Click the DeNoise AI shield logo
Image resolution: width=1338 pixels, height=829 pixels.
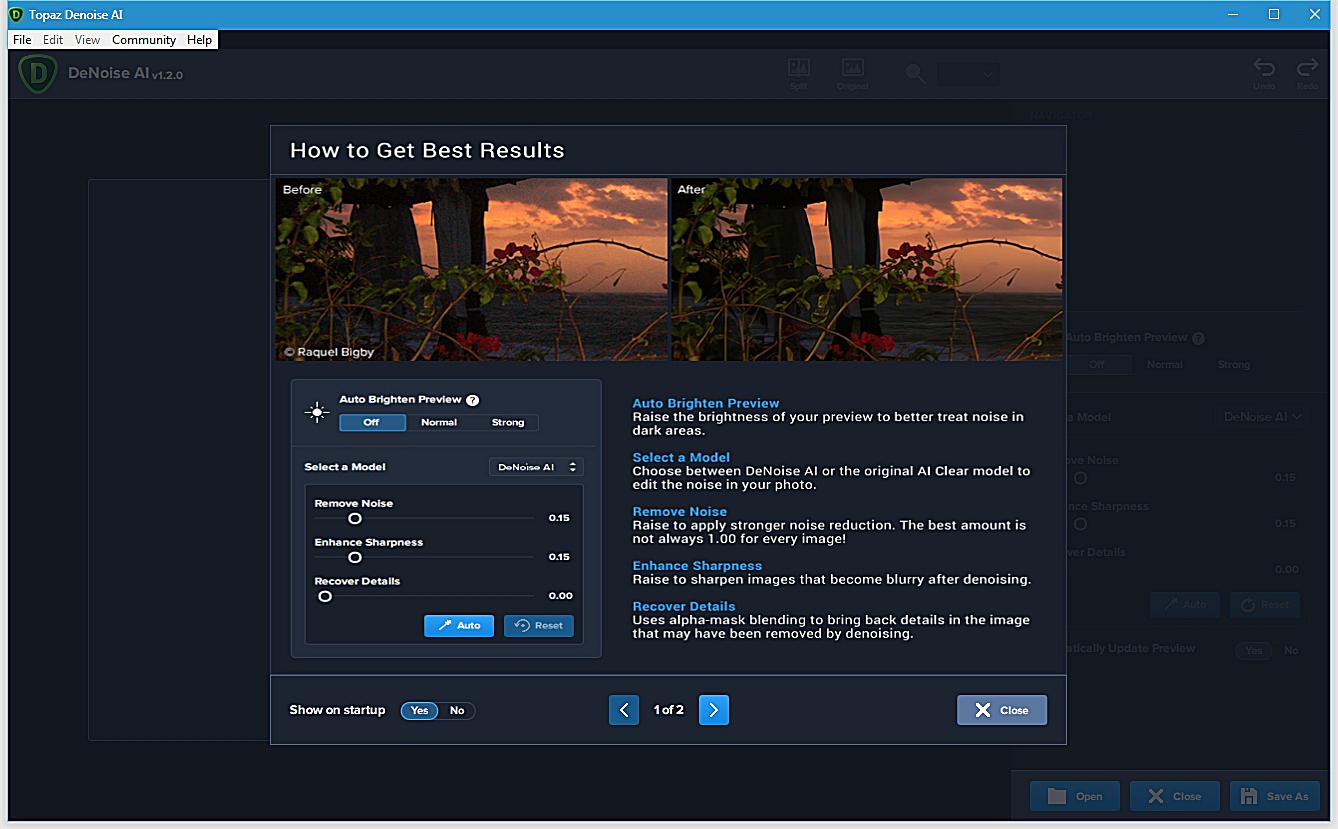point(38,74)
